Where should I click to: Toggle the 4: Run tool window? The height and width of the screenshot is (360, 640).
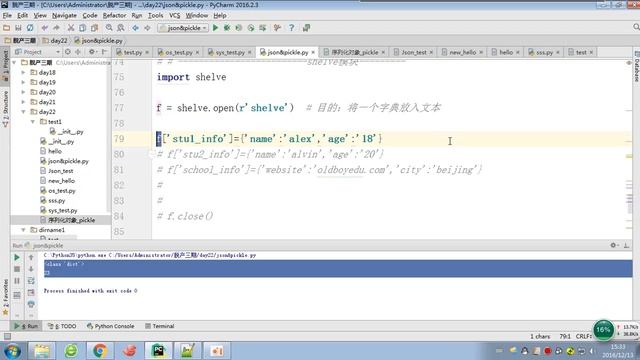click(26, 326)
